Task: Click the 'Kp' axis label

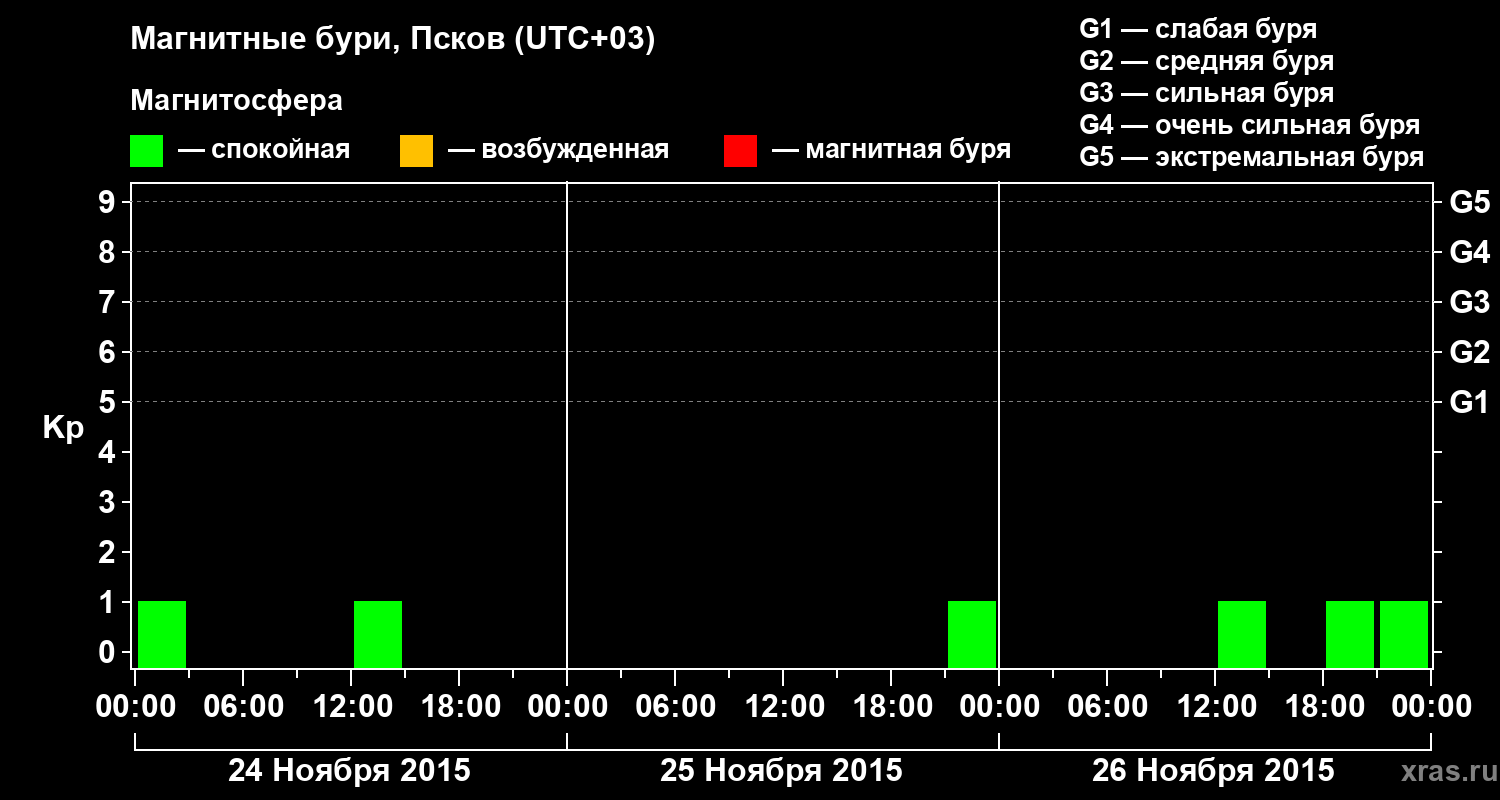Action: 62,428
